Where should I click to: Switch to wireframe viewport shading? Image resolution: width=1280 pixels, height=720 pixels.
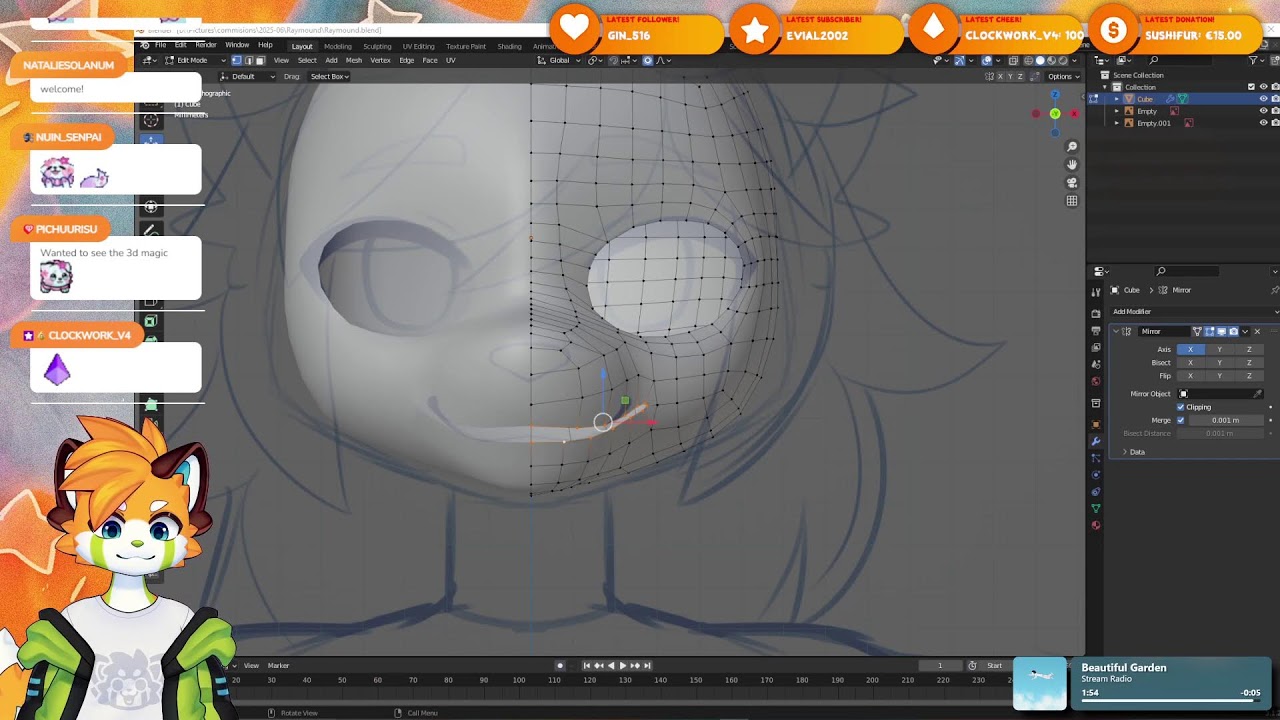tap(1029, 60)
